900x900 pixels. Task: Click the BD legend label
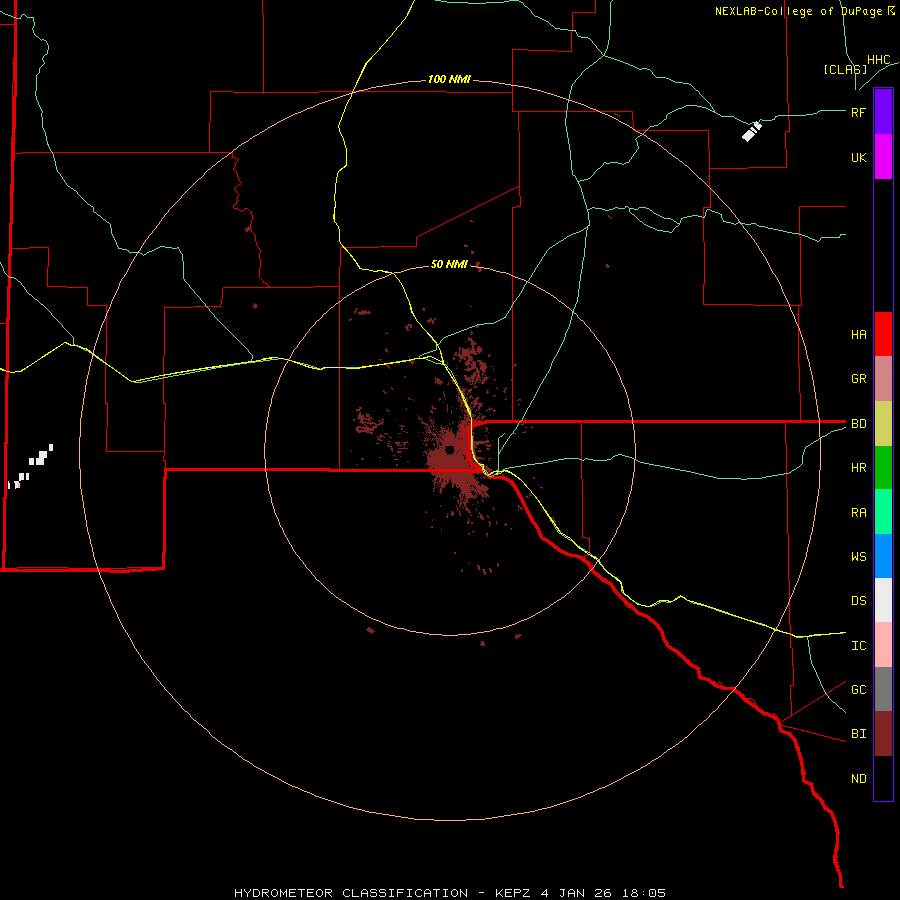coord(858,423)
